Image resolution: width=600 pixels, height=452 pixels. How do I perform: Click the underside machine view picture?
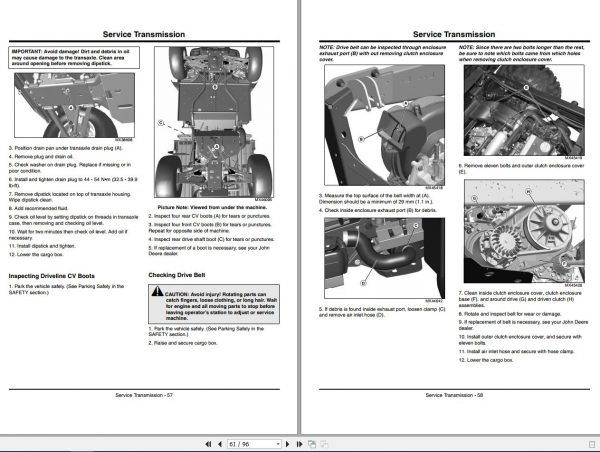coord(214,122)
